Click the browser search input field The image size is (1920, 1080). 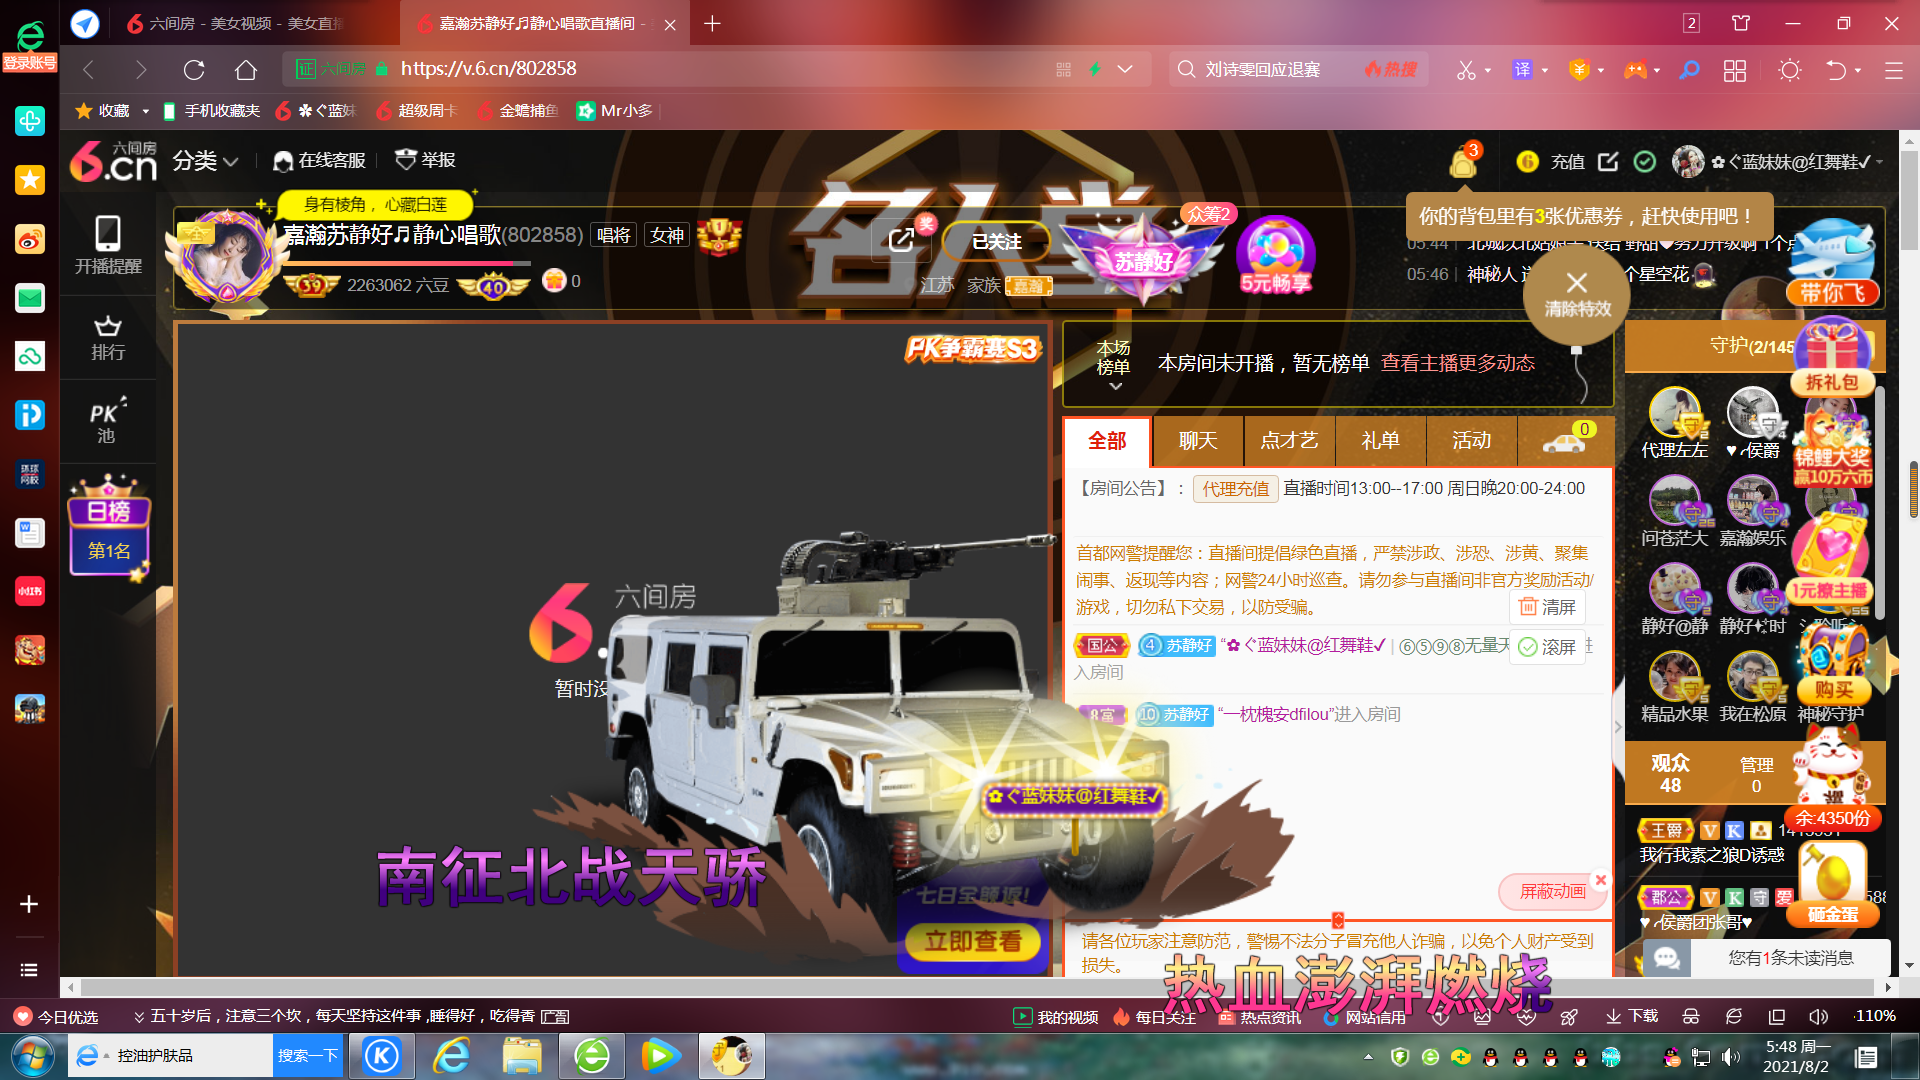pos(1275,70)
